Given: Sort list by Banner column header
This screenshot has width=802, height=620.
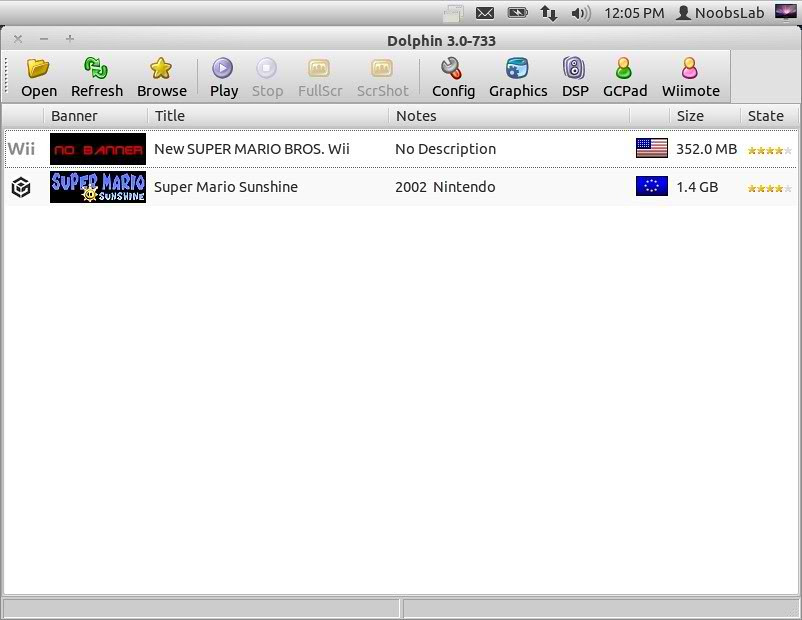Looking at the screenshot, I should pyautogui.click(x=96, y=116).
